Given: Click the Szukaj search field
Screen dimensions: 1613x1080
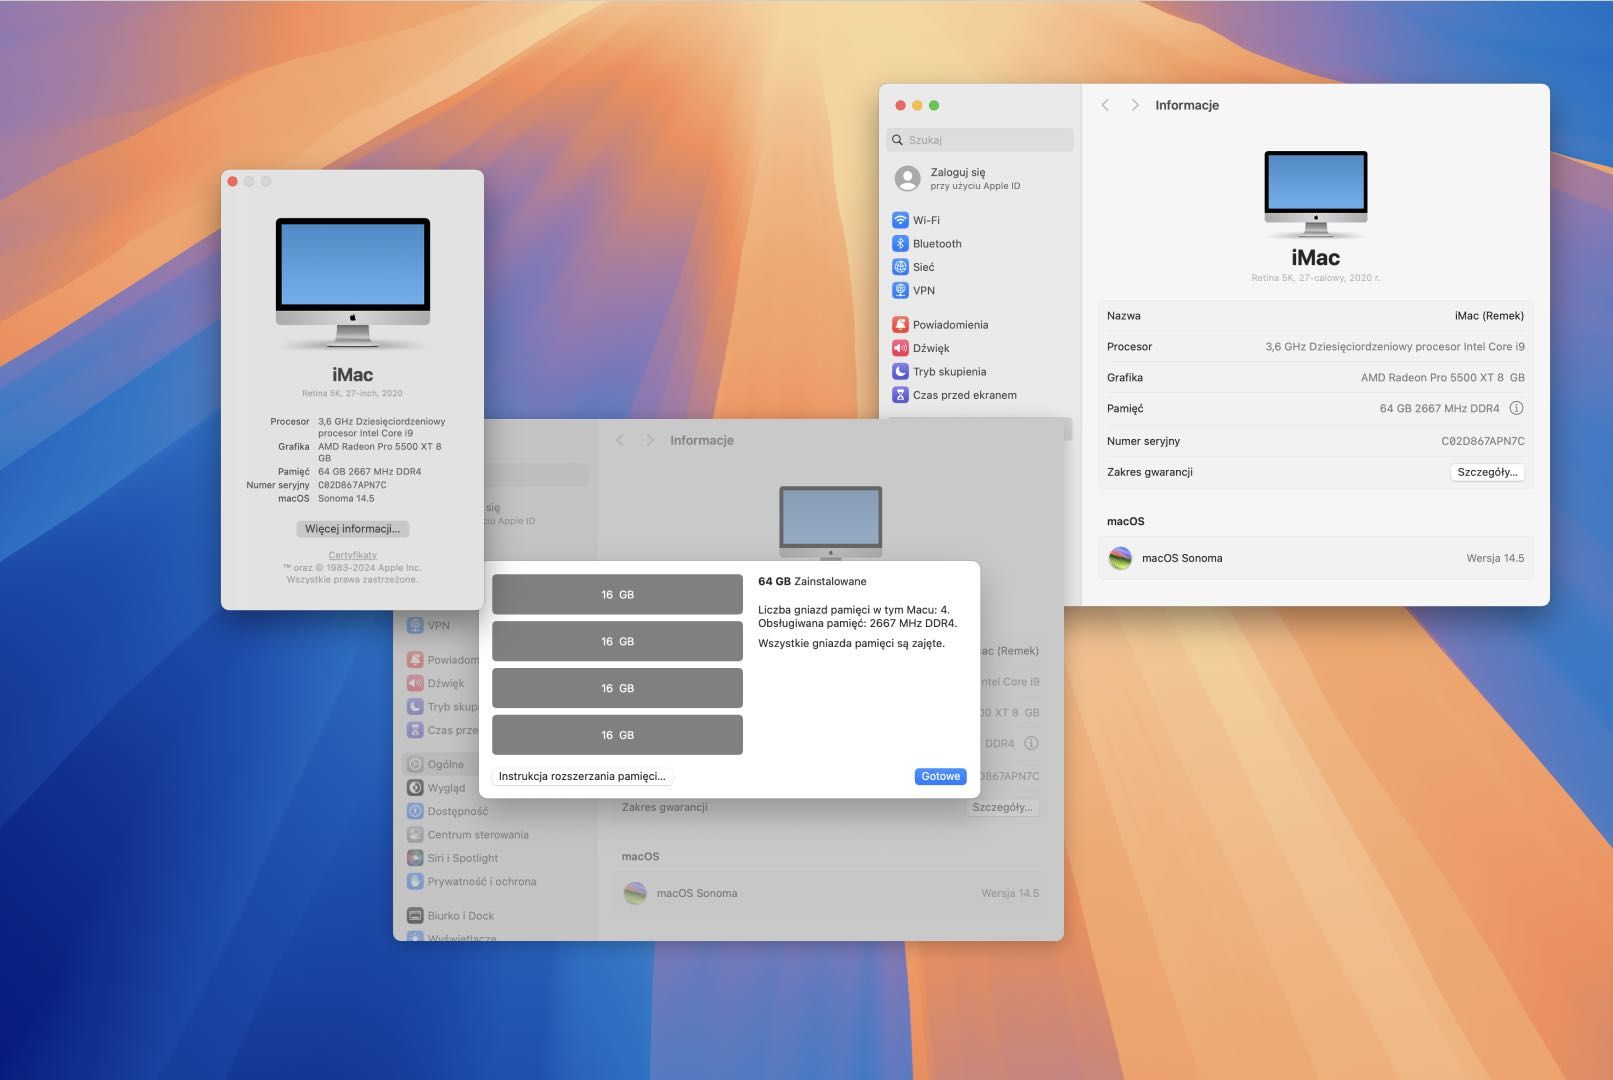Looking at the screenshot, I should 980,140.
